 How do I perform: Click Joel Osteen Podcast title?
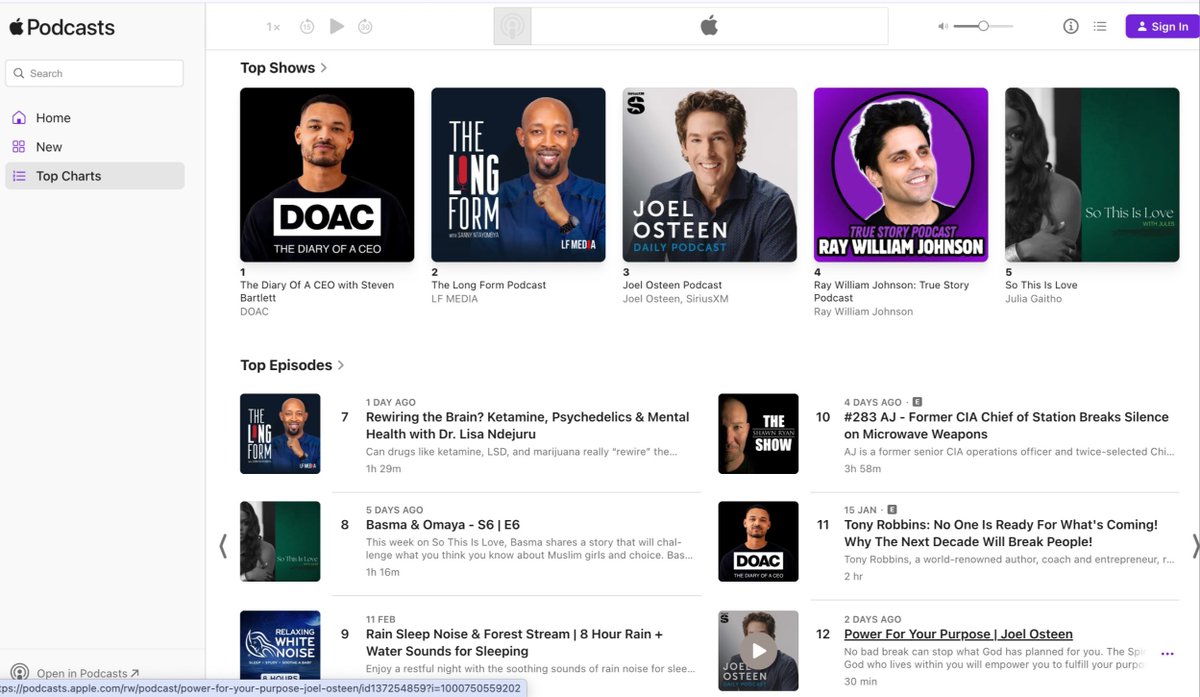[x=672, y=285]
